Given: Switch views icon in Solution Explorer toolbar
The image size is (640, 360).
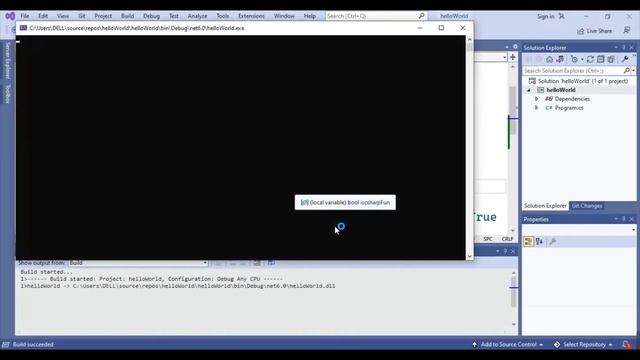Looking at the screenshot, I should [x=560, y=59].
